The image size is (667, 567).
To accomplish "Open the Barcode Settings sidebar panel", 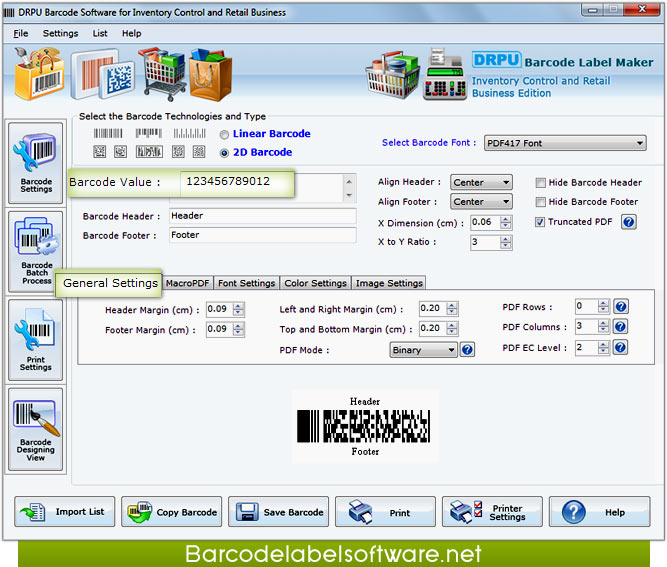I will tap(35, 163).
